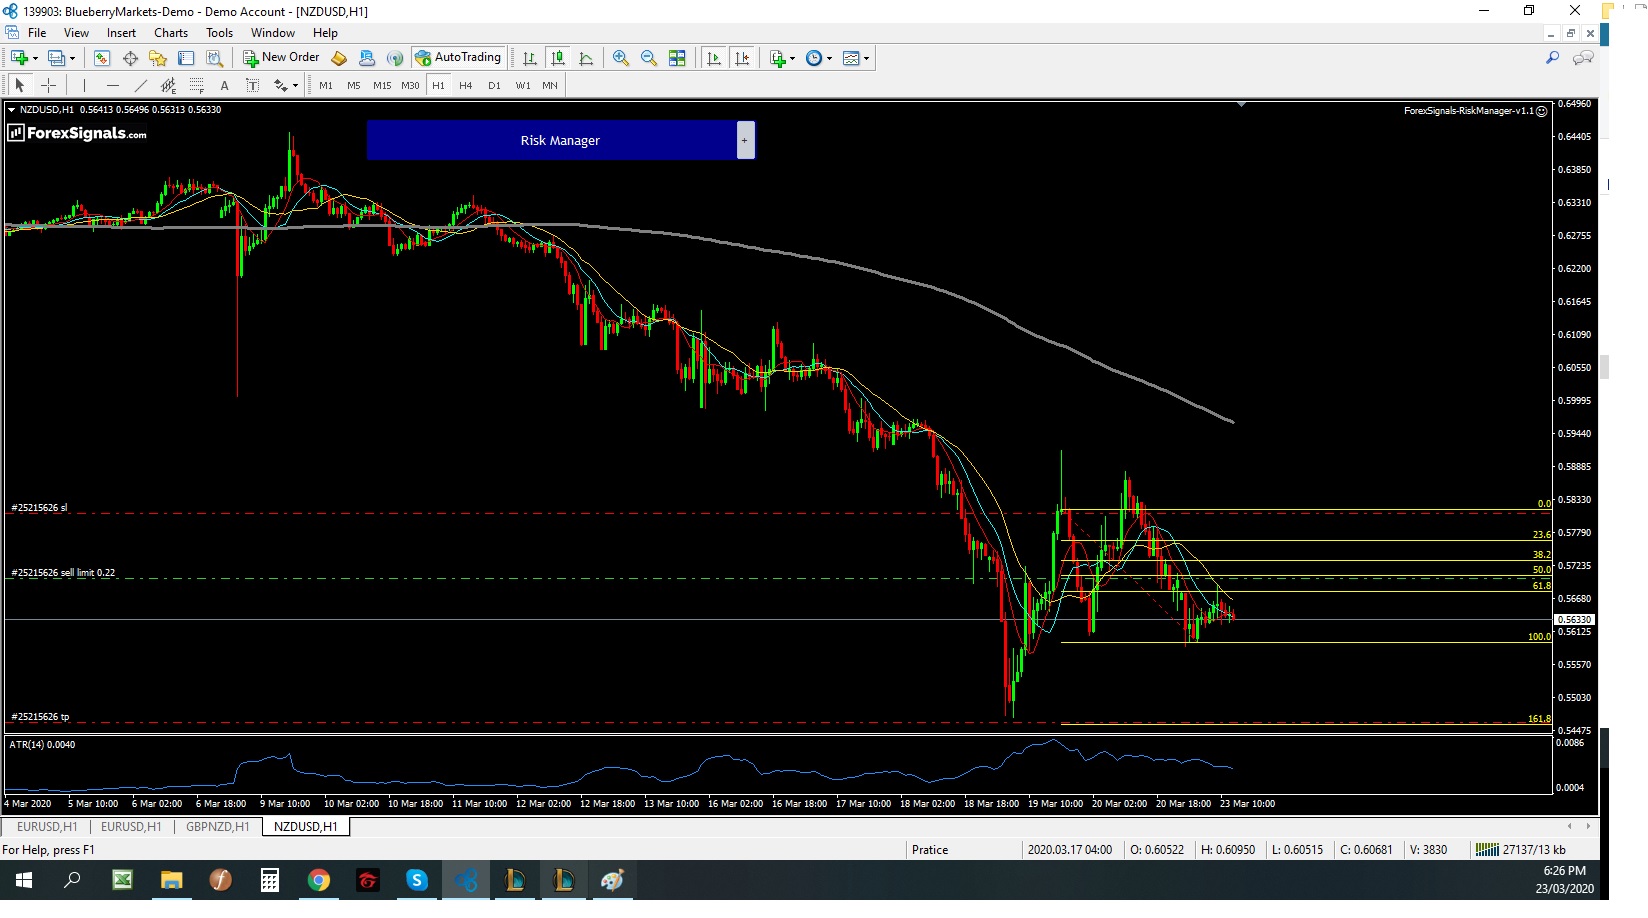Expand the Periods dropdown arrow
This screenshot has height=918, width=1648.
[829, 58]
